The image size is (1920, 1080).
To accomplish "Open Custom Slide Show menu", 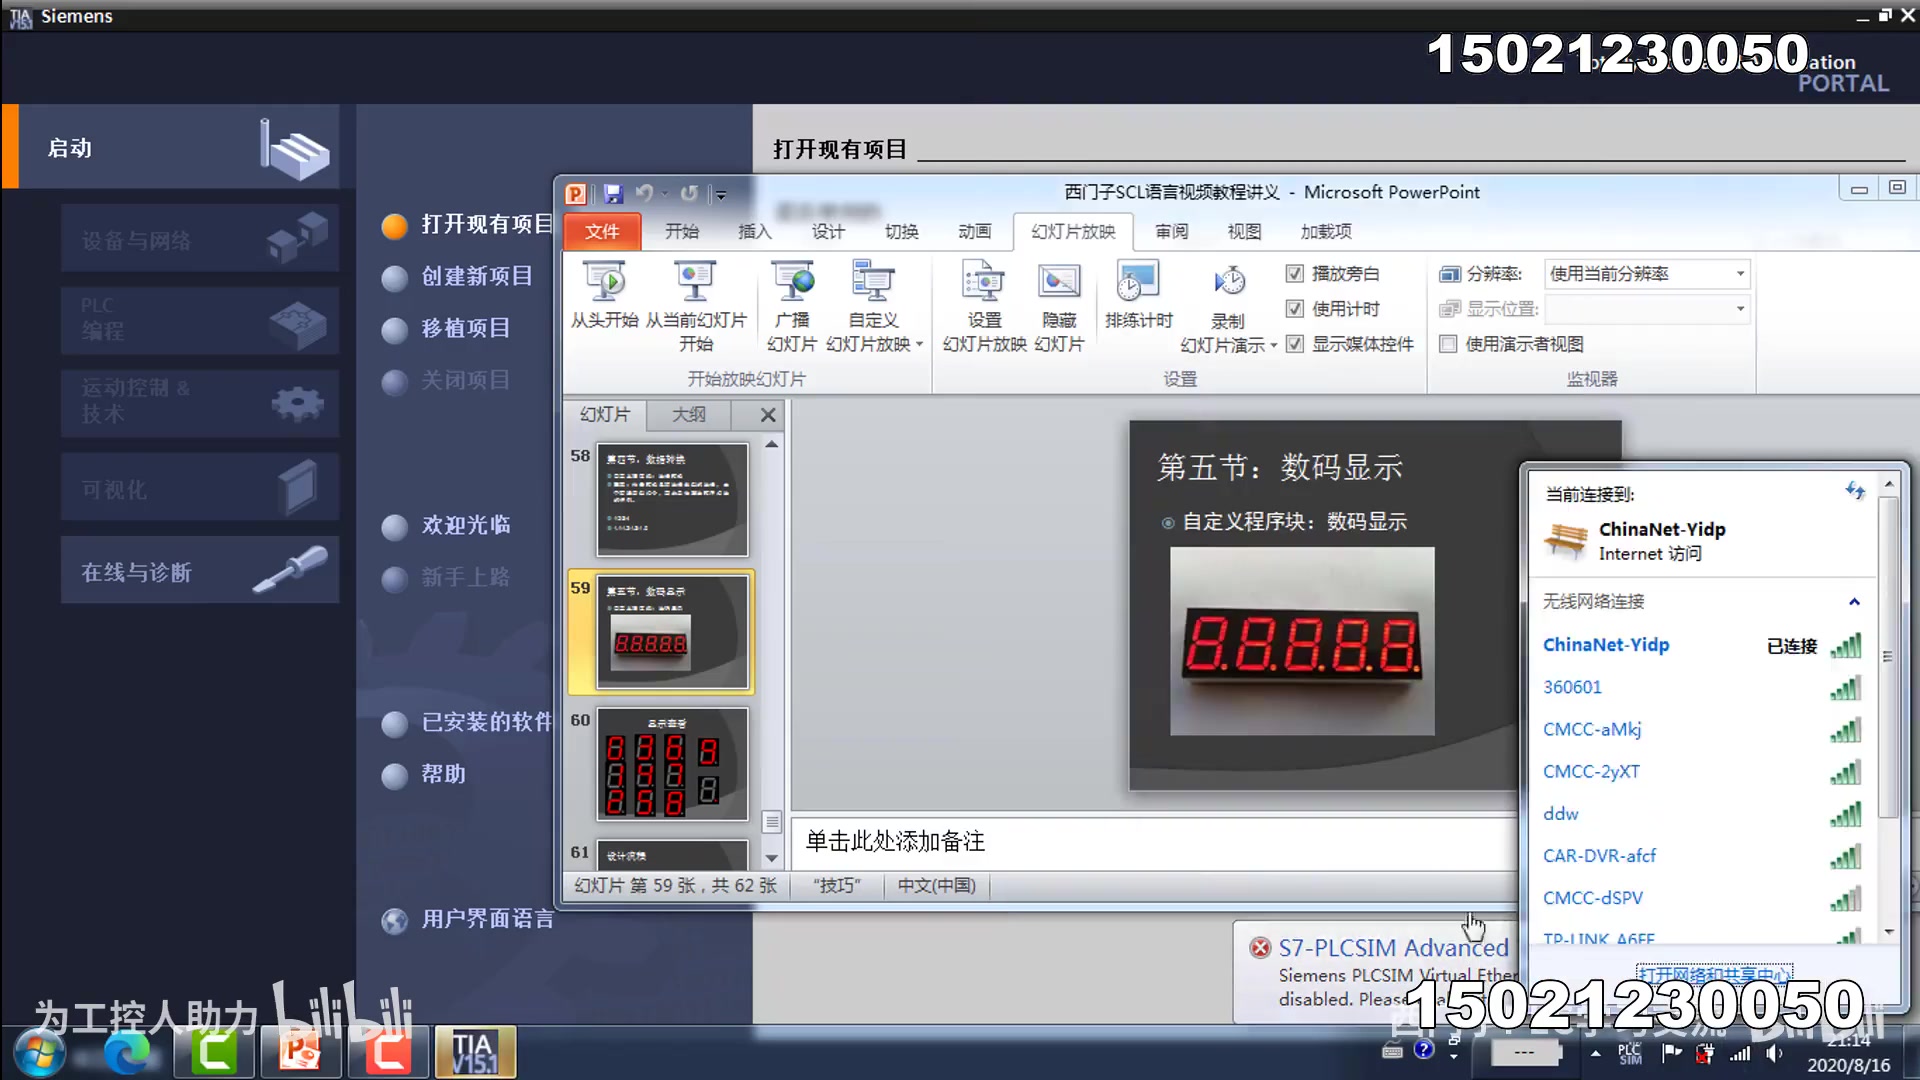I will click(x=874, y=305).
